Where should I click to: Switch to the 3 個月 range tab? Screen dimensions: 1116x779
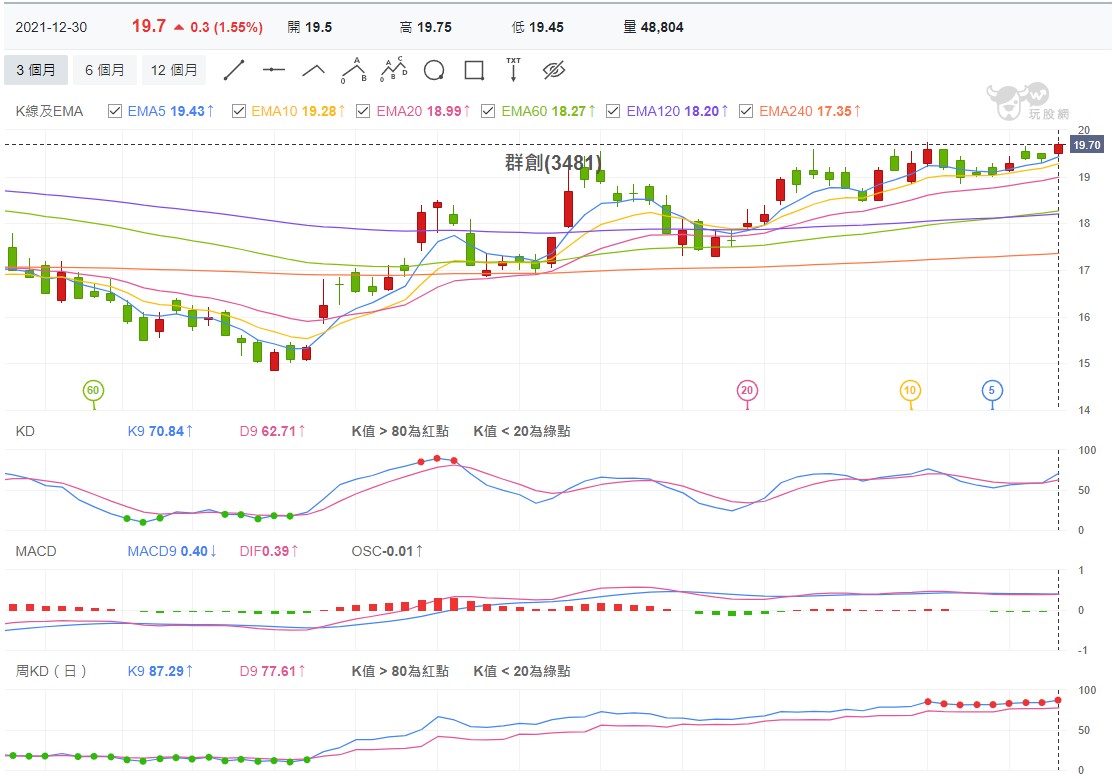click(36, 70)
